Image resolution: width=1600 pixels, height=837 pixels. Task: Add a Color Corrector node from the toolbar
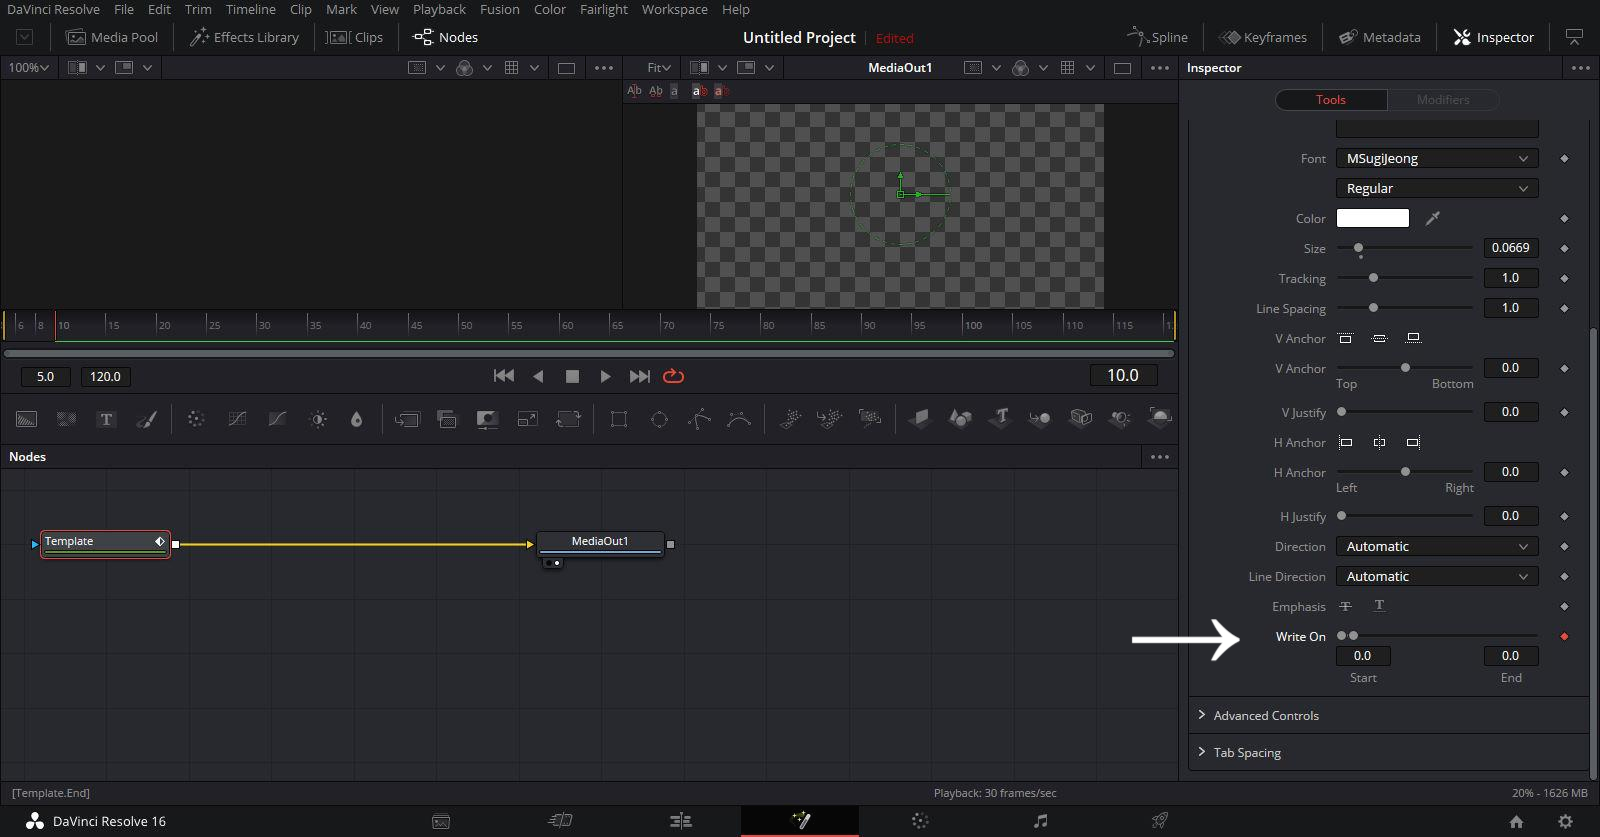click(196, 419)
